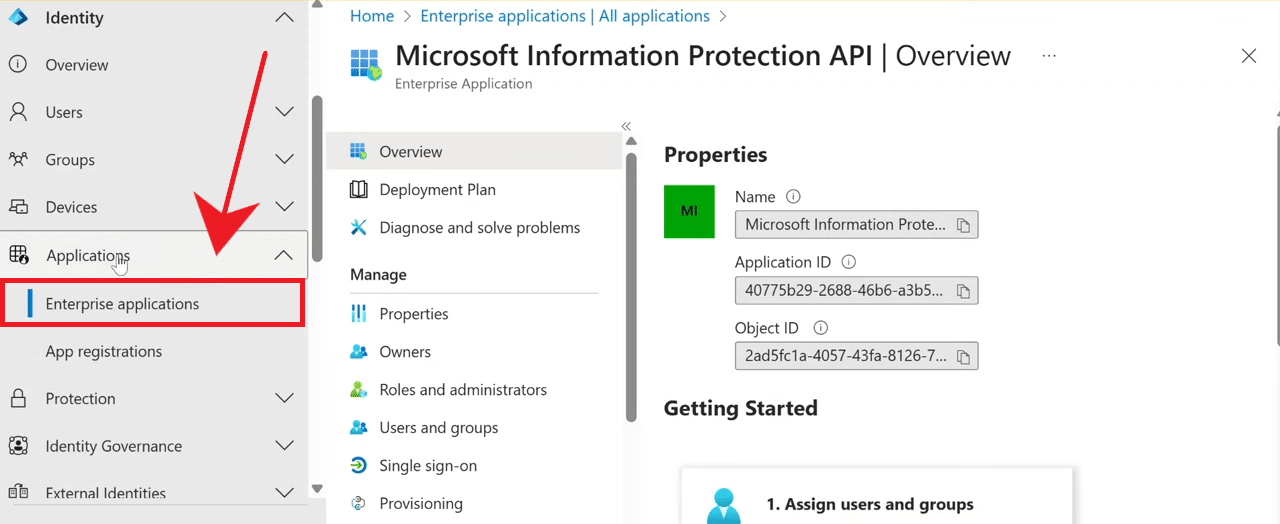
Task: Open Enterprise applications breadcrumb link
Action: 564,16
